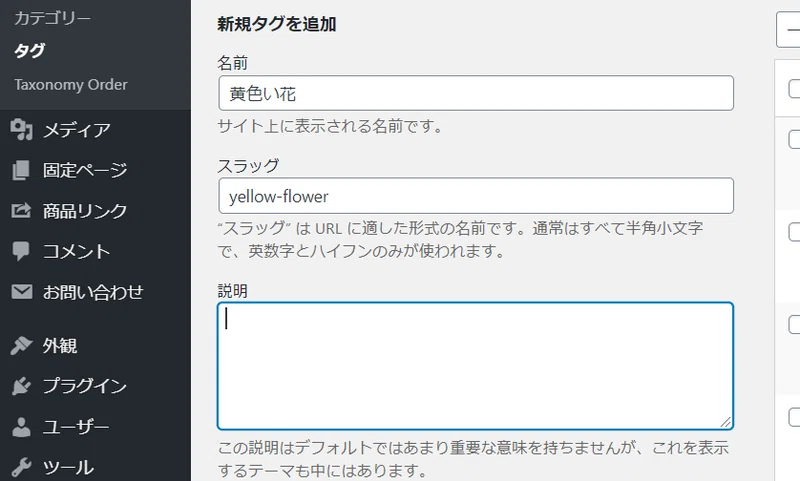The image size is (800, 481).
Task: Click the 名前 field label
Action: (233, 63)
